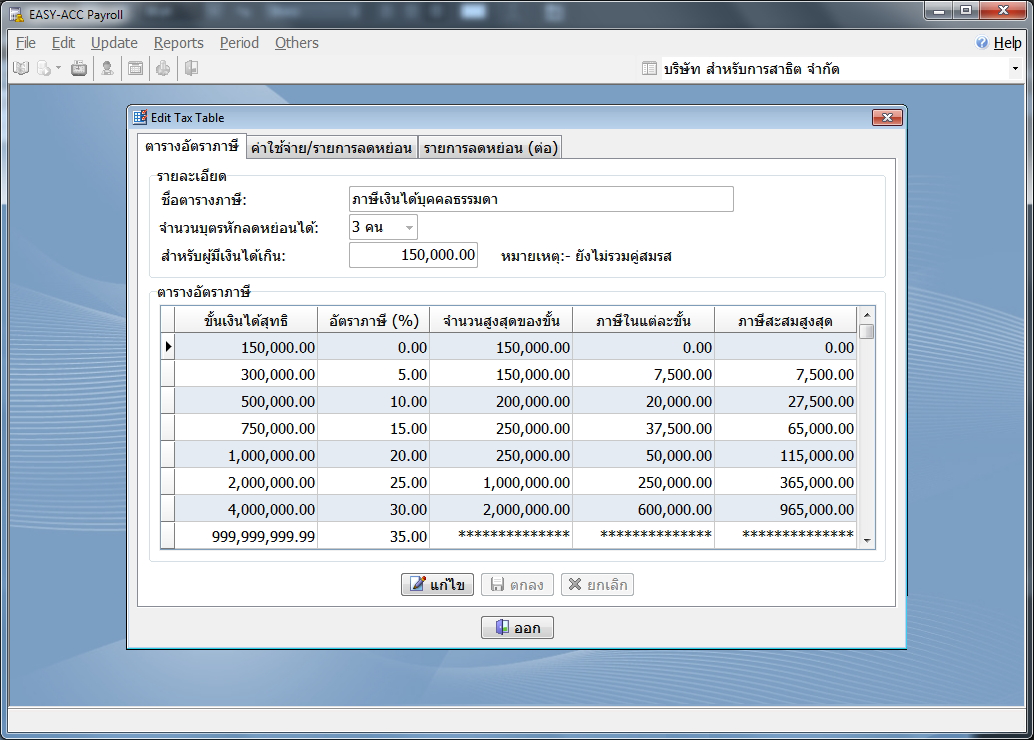This screenshot has height=740, width=1034.
Task: Click the calendar icon in the toolbar
Action: tap(135, 69)
